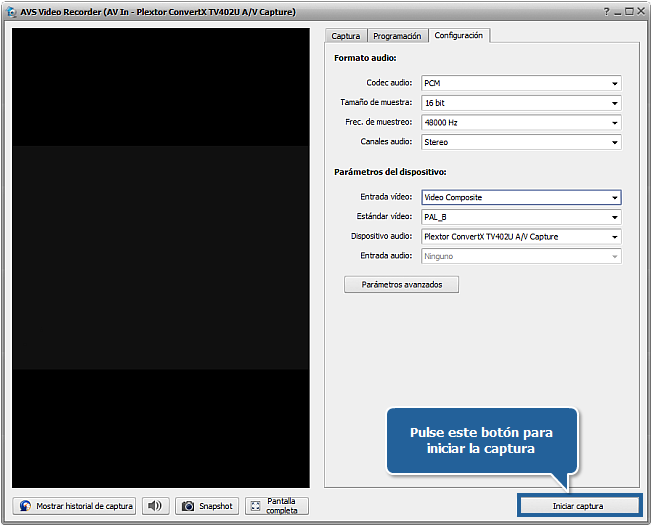Click the 'Formato audio:' heading

(365, 58)
